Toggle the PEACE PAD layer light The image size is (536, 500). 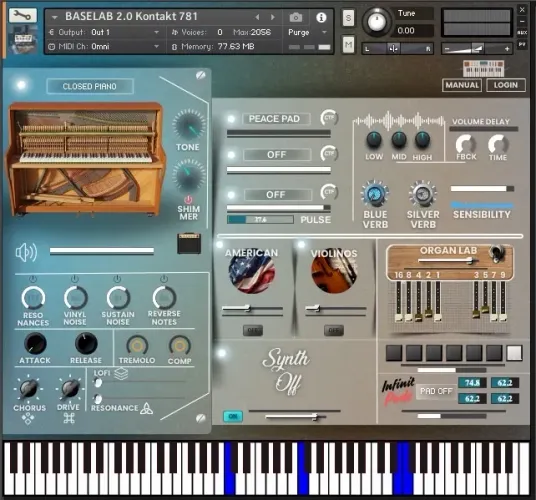pyautogui.click(x=231, y=119)
